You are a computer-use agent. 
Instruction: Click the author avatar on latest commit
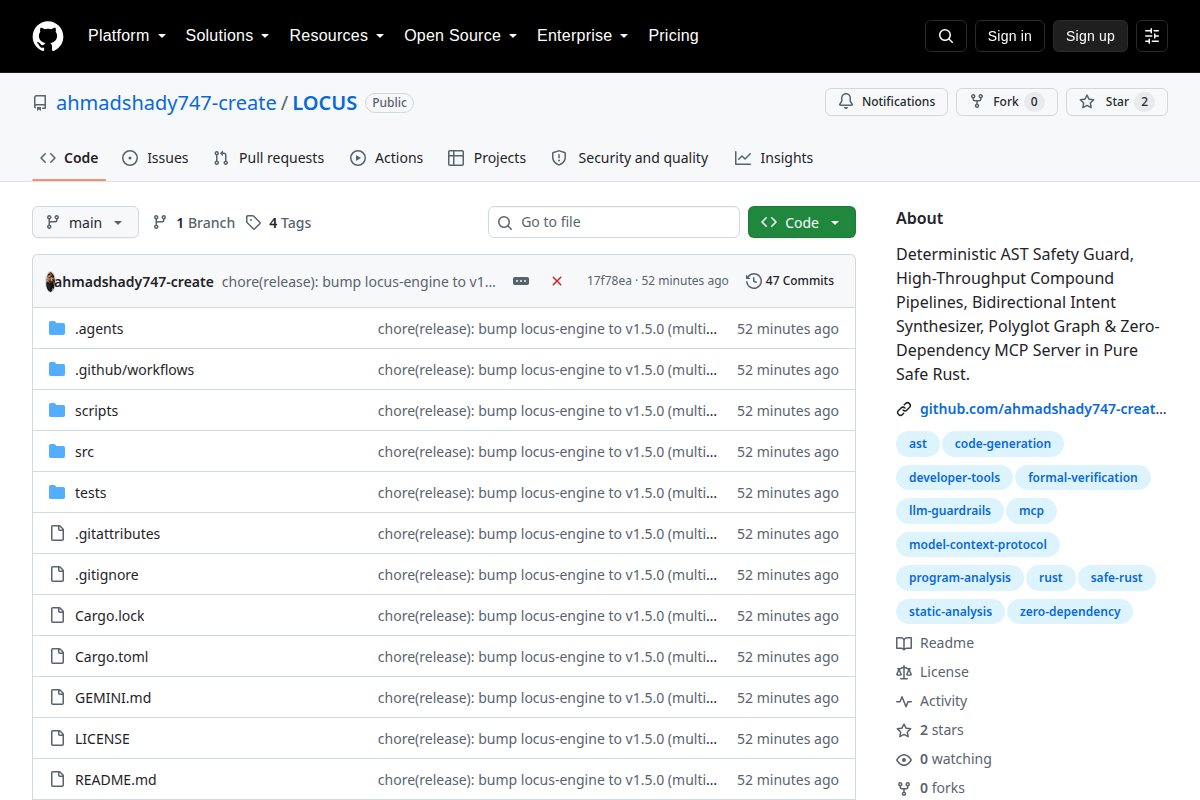coord(51,281)
